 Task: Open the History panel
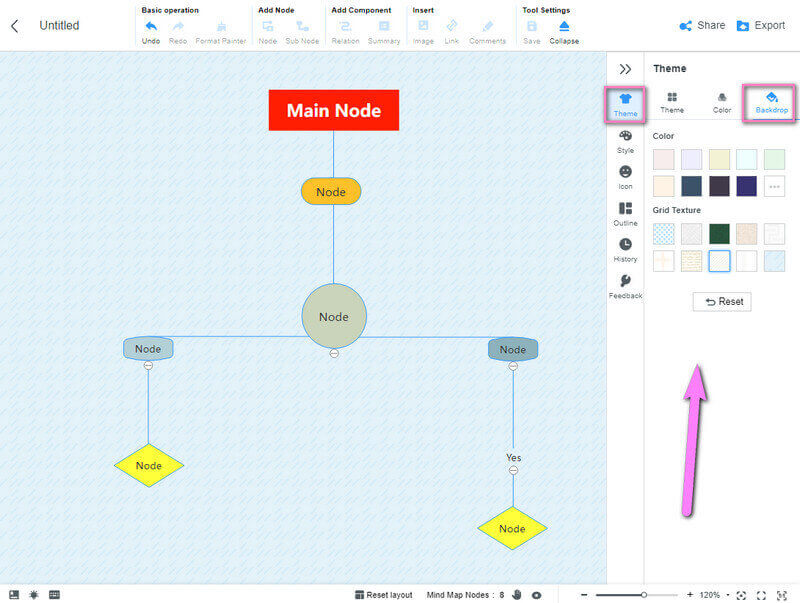(x=625, y=244)
